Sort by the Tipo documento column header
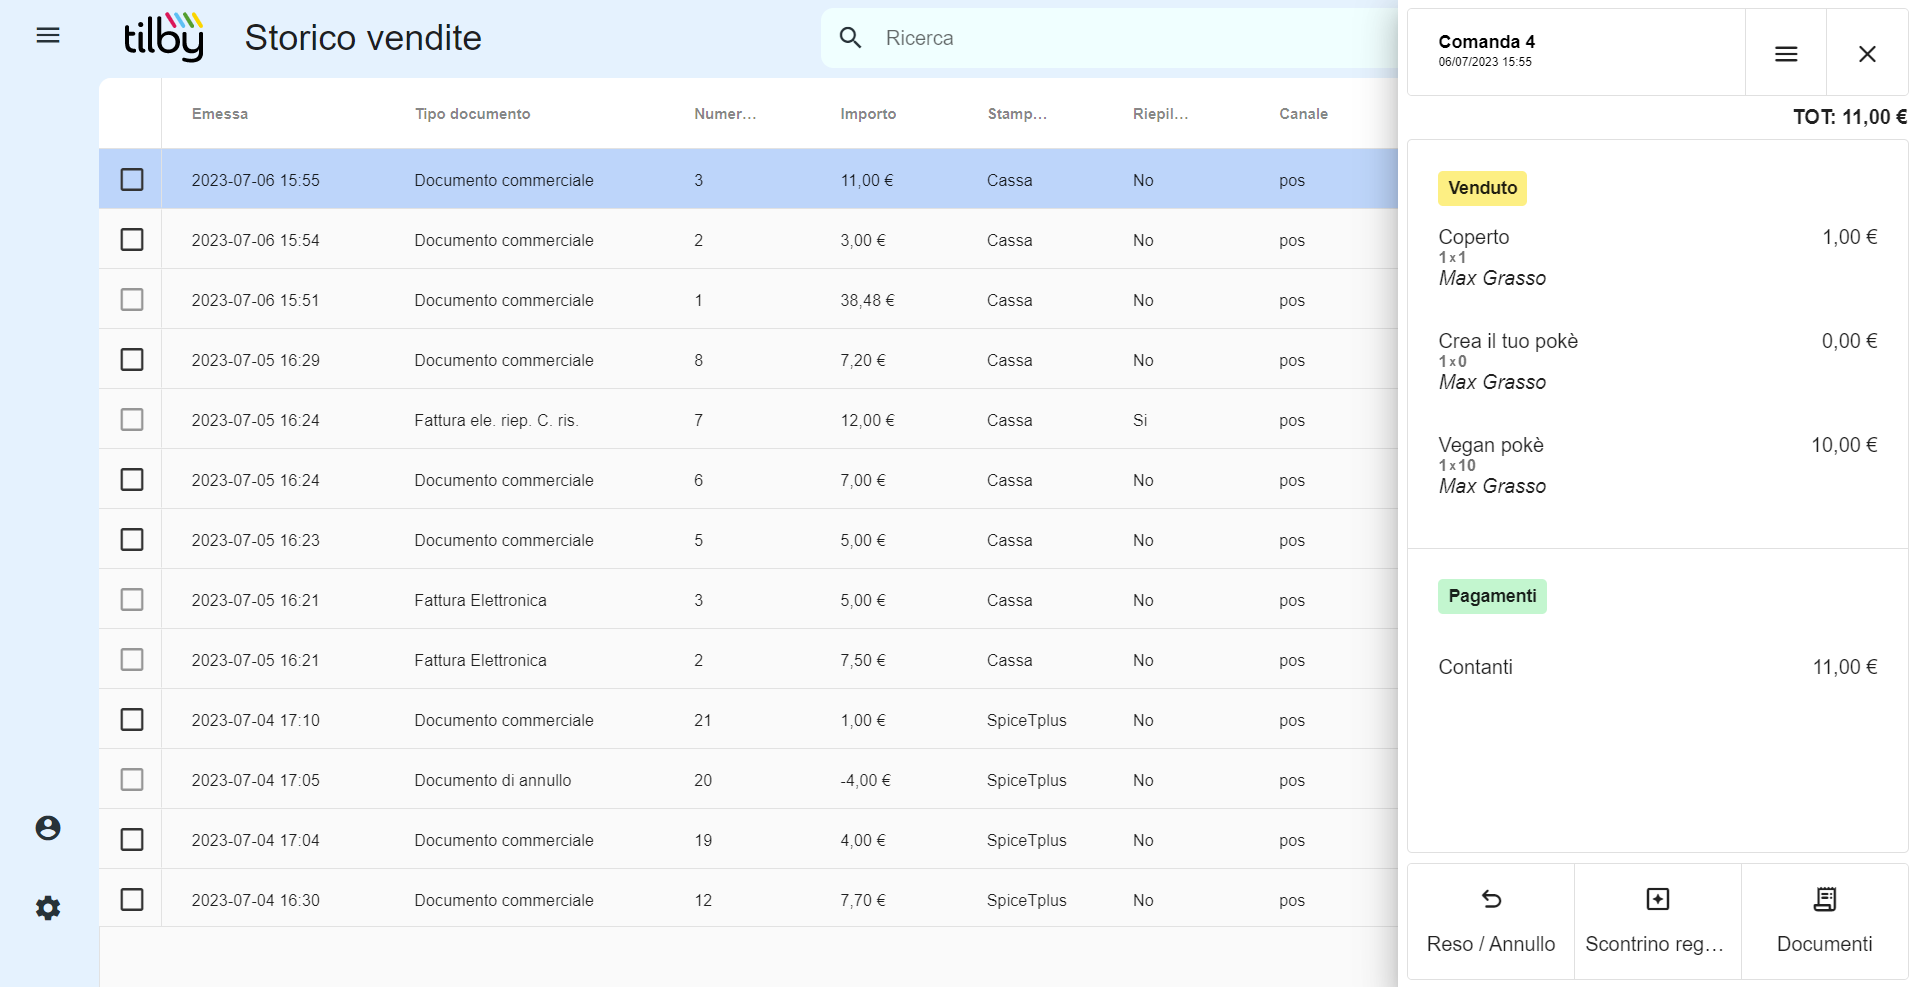 click(473, 114)
